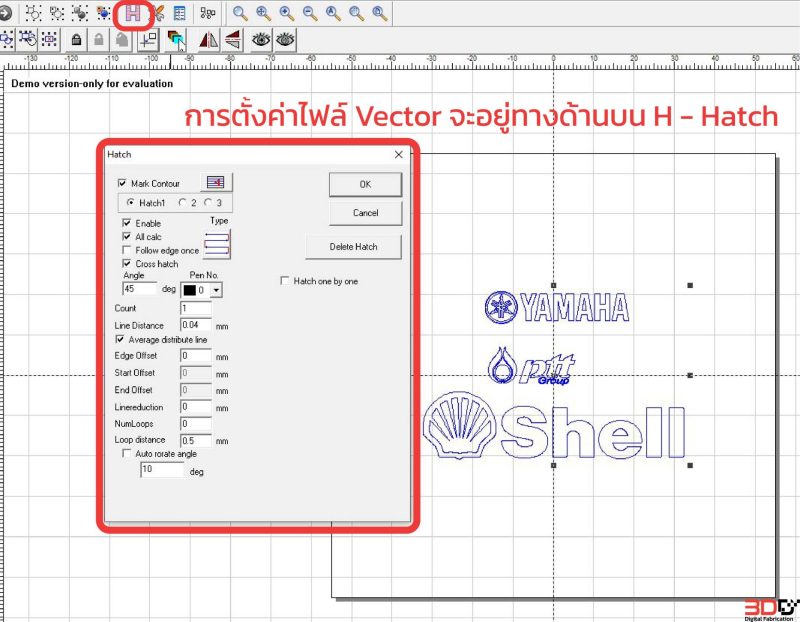Viewport: 800px width, 622px height.
Task: Select the YAMAHA logo on canvas
Action: click(x=557, y=308)
